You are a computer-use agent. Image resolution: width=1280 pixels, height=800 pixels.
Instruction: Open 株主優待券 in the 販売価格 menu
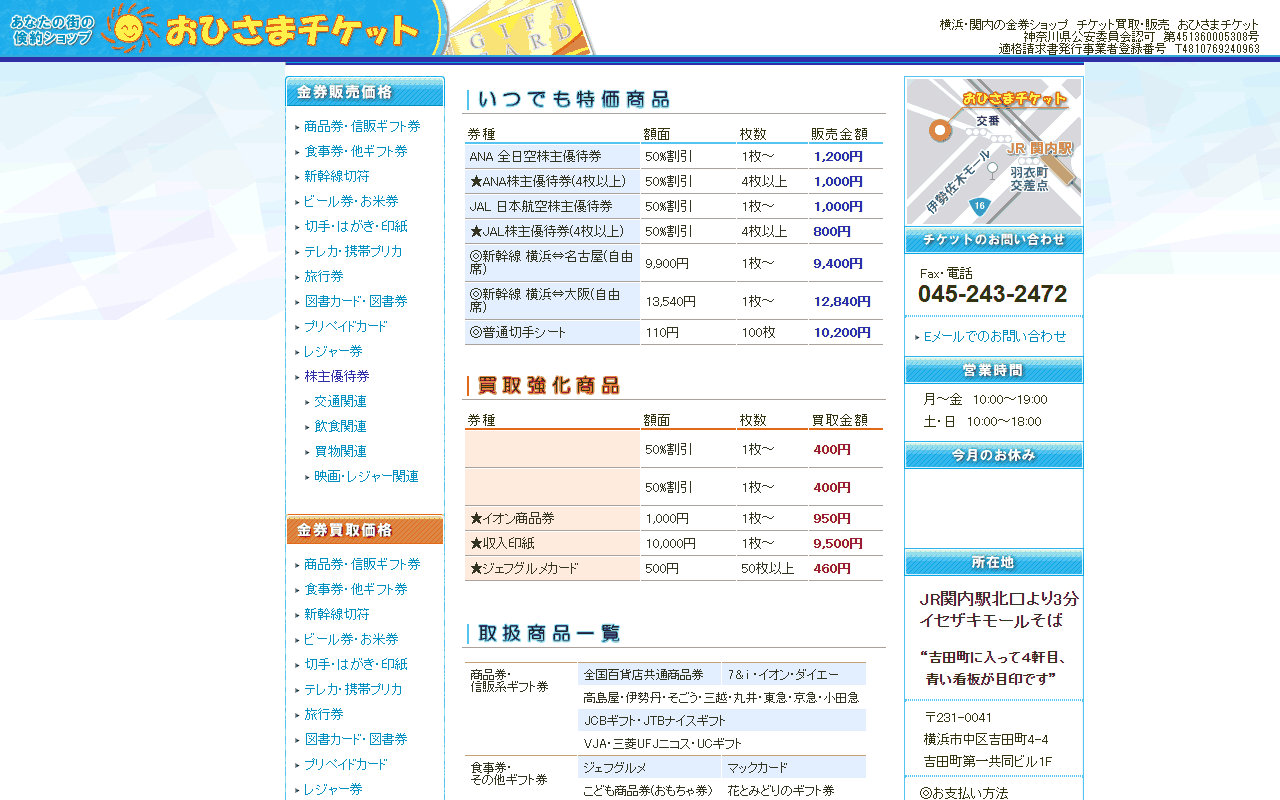pos(337,376)
